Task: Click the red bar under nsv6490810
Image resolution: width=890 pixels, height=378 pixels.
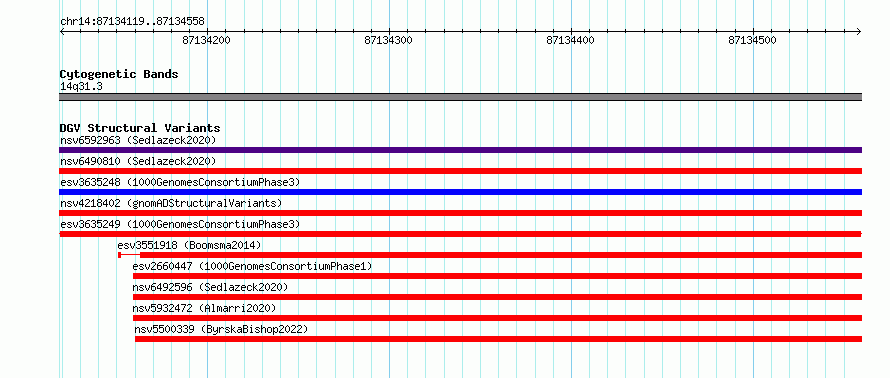Action: tap(460, 171)
